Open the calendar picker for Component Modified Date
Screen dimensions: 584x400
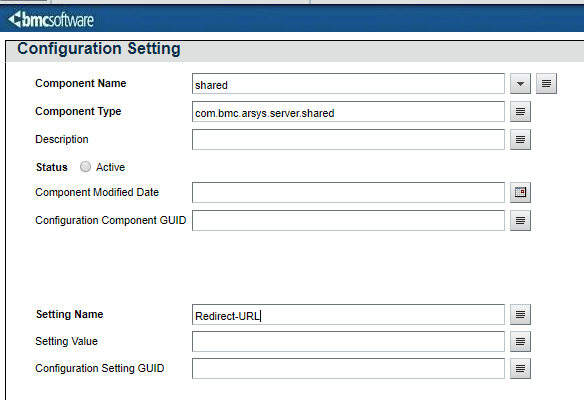click(520, 192)
